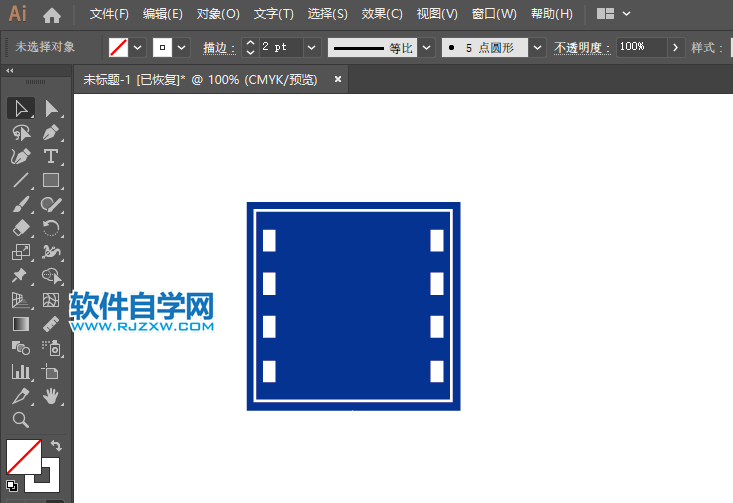Pick the Eraser tool
Screen dimensions: 733x503
tap(20, 229)
